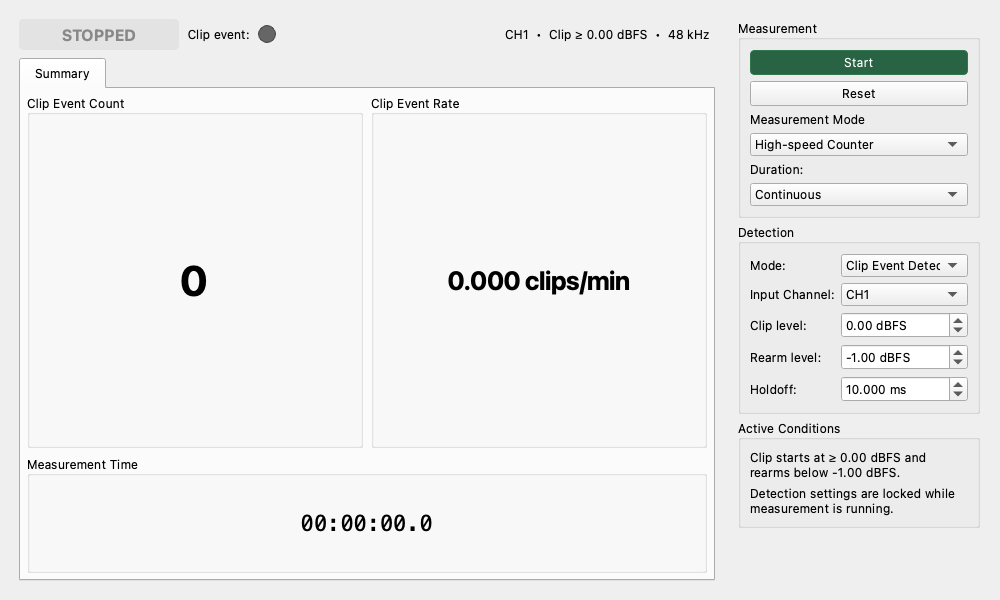Increase Holdoff with the up arrow
Image resolution: width=1000 pixels, height=600 pixels.
(958, 384)
